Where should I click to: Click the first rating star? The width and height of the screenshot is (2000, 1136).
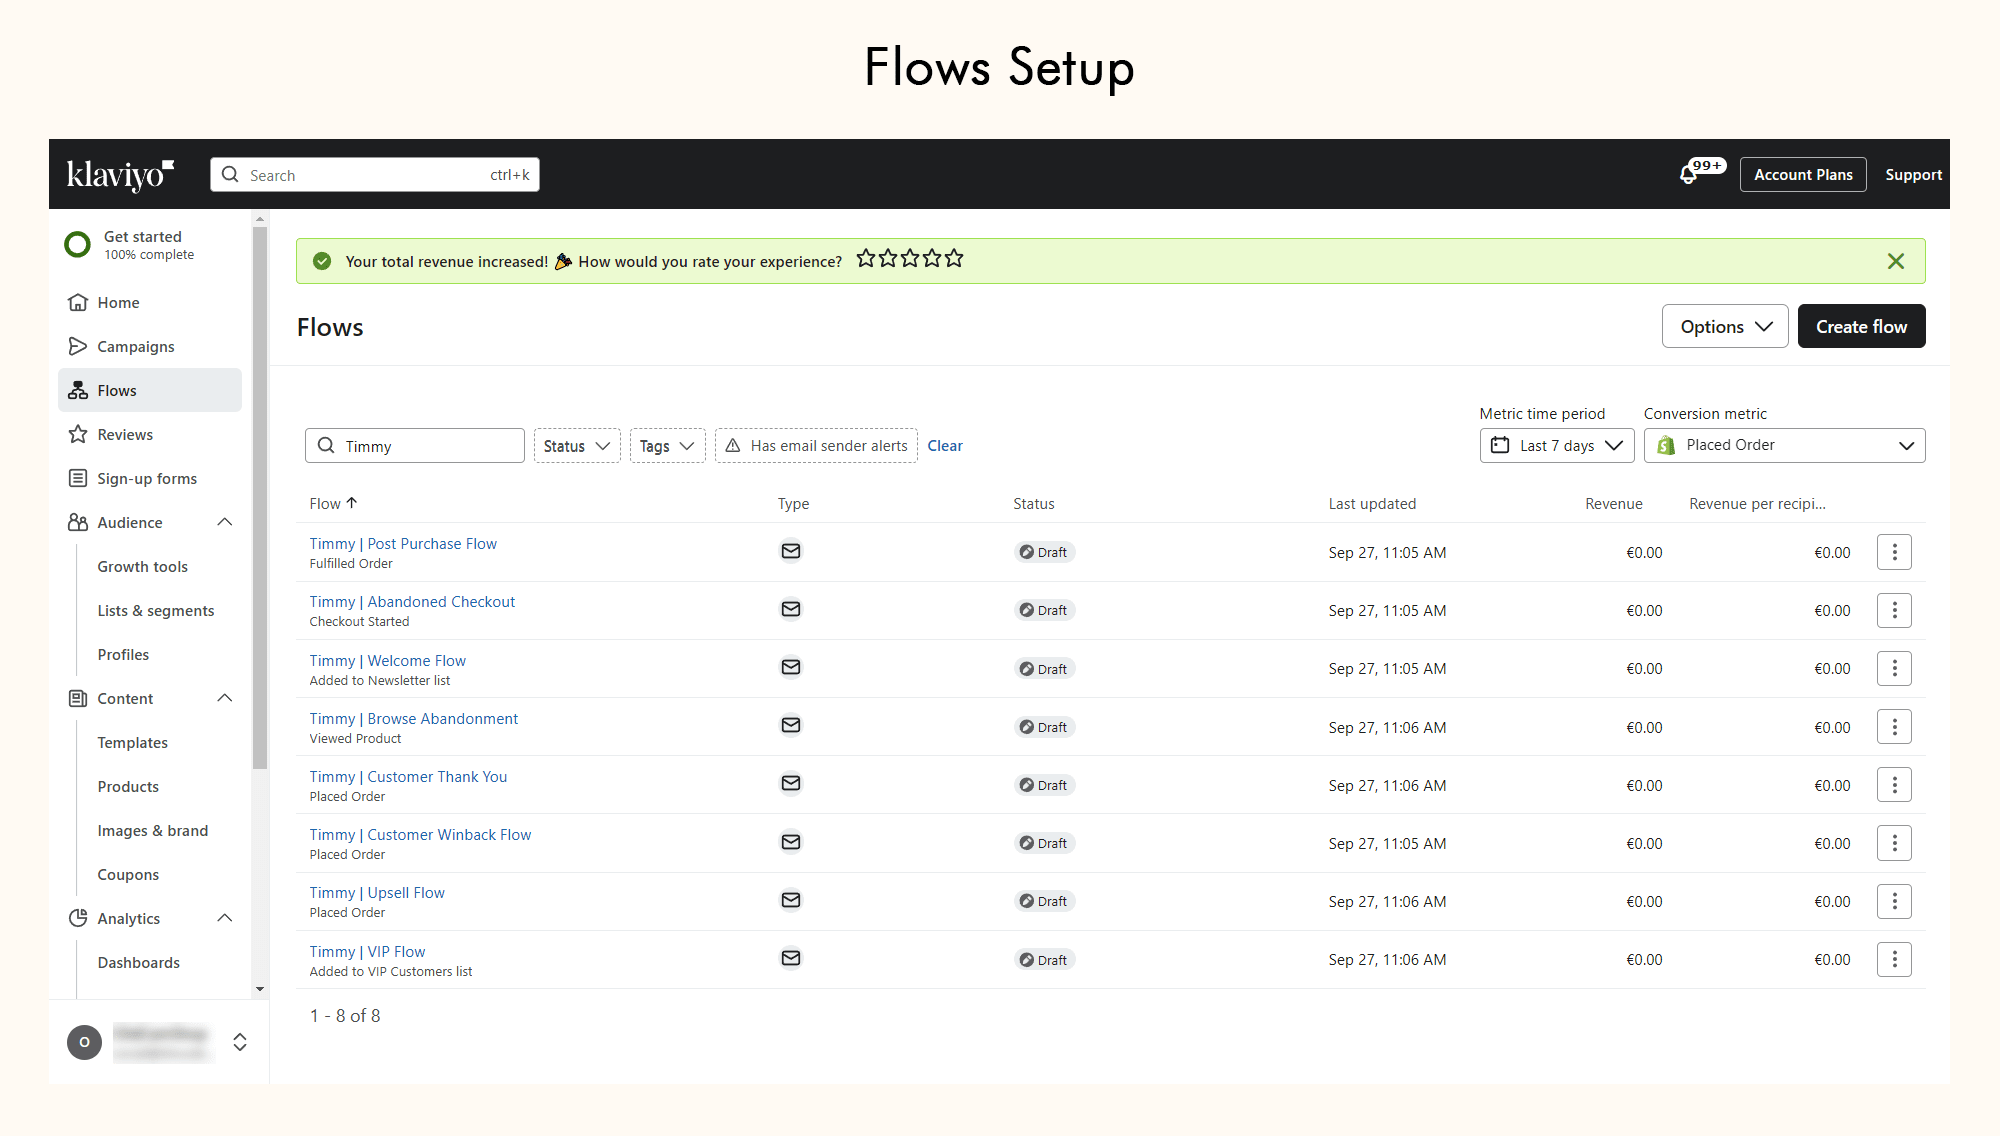(x=866, y=259)
